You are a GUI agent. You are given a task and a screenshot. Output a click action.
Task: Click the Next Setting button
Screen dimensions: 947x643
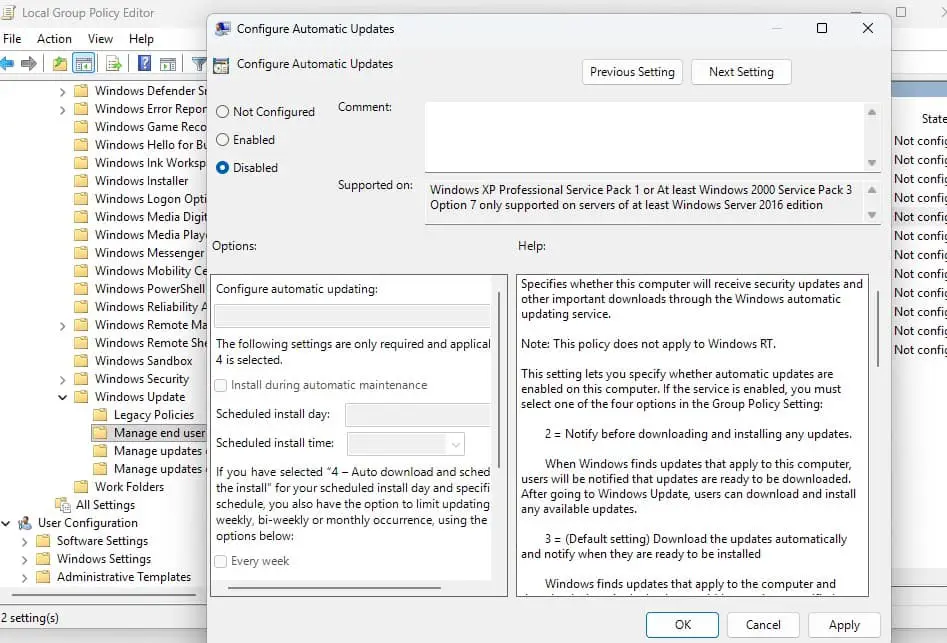(x=740, y=72)
